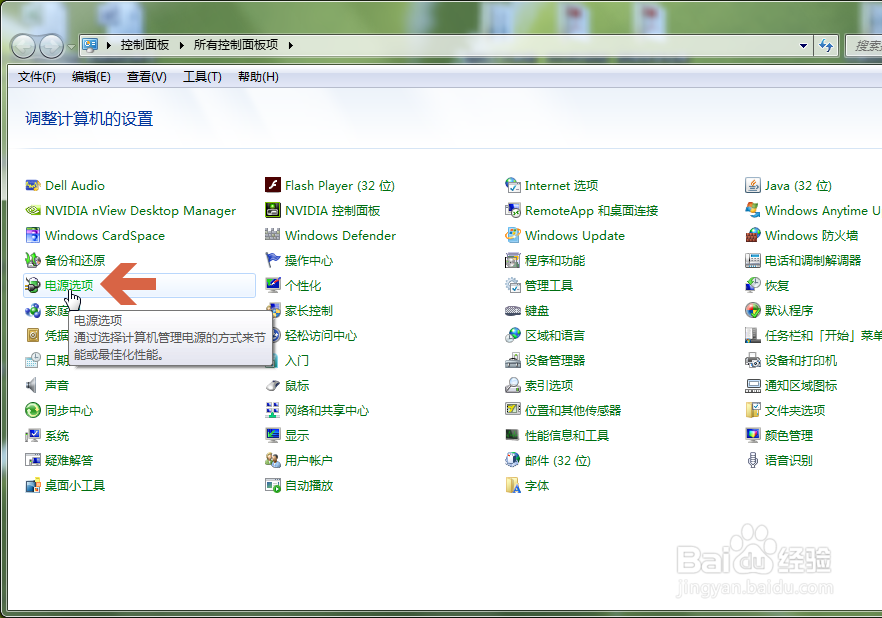This screenshot has width=882, height=618.
Task: Open the 设备和打印机 link
Action: 801,360
